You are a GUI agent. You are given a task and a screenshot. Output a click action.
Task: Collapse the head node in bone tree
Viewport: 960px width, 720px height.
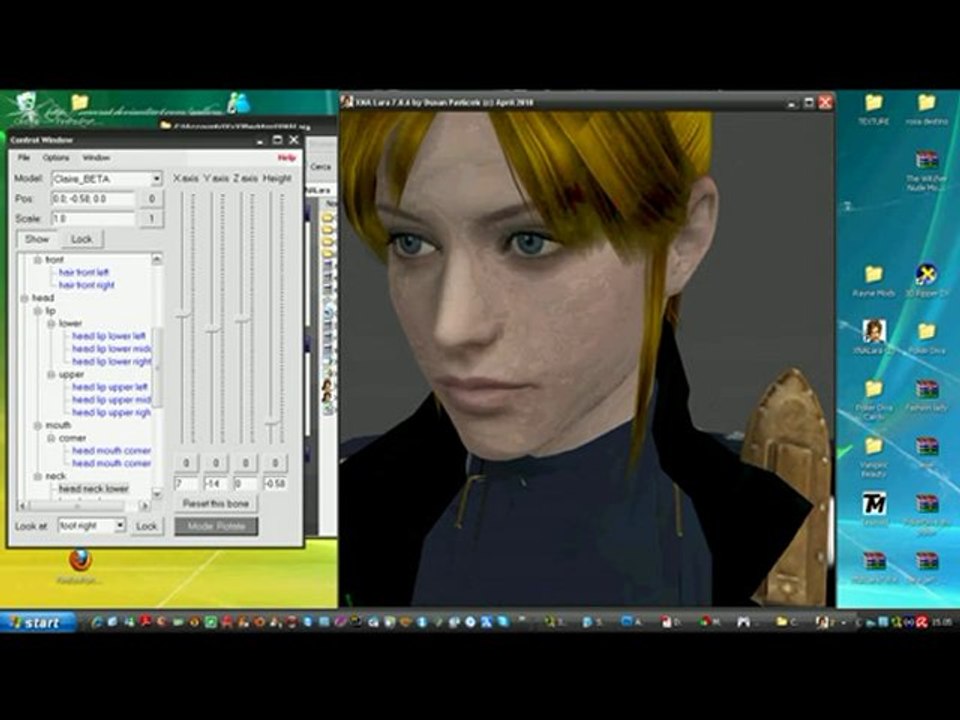24,298
